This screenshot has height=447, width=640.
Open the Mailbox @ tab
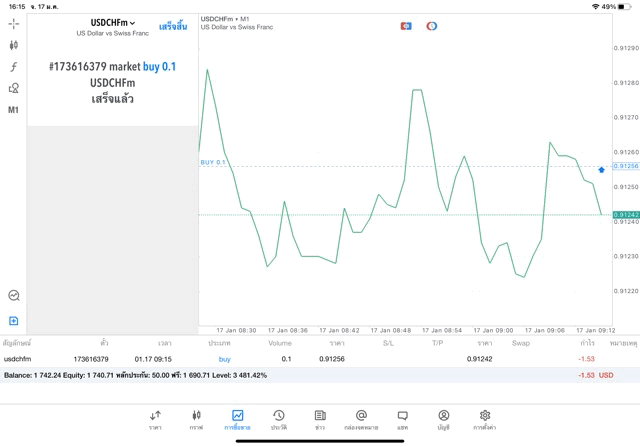click(361, 419)
